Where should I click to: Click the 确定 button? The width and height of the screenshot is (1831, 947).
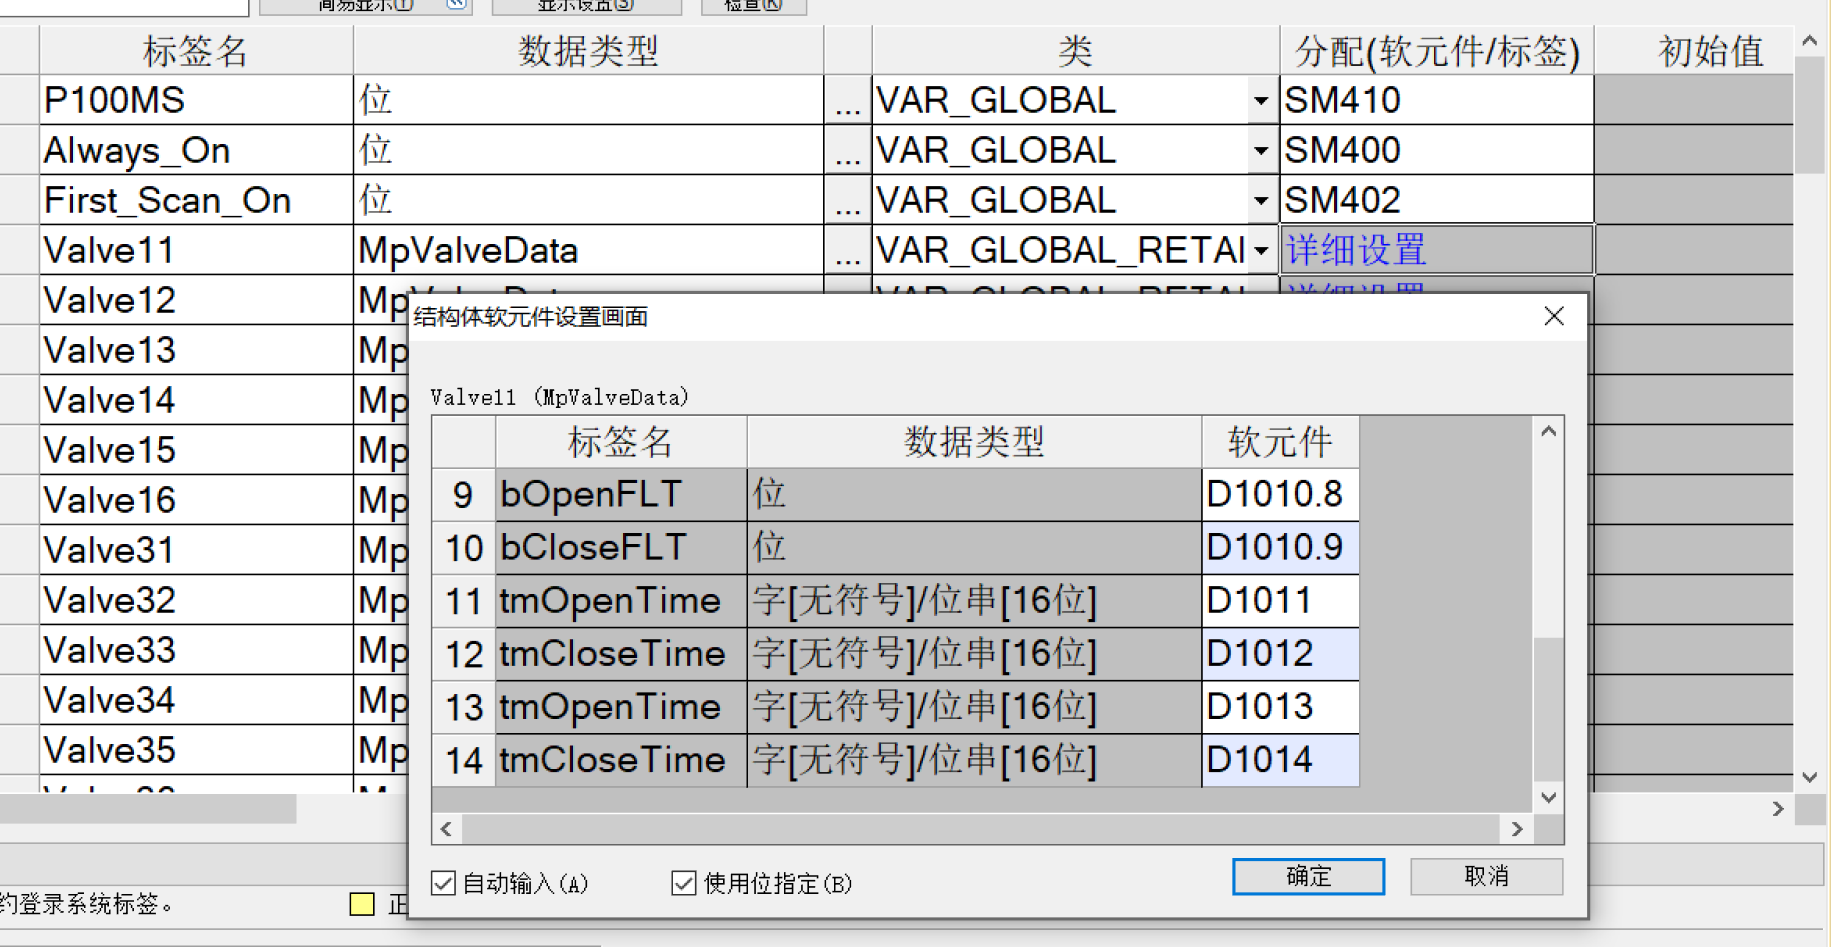pos(1308,877)
